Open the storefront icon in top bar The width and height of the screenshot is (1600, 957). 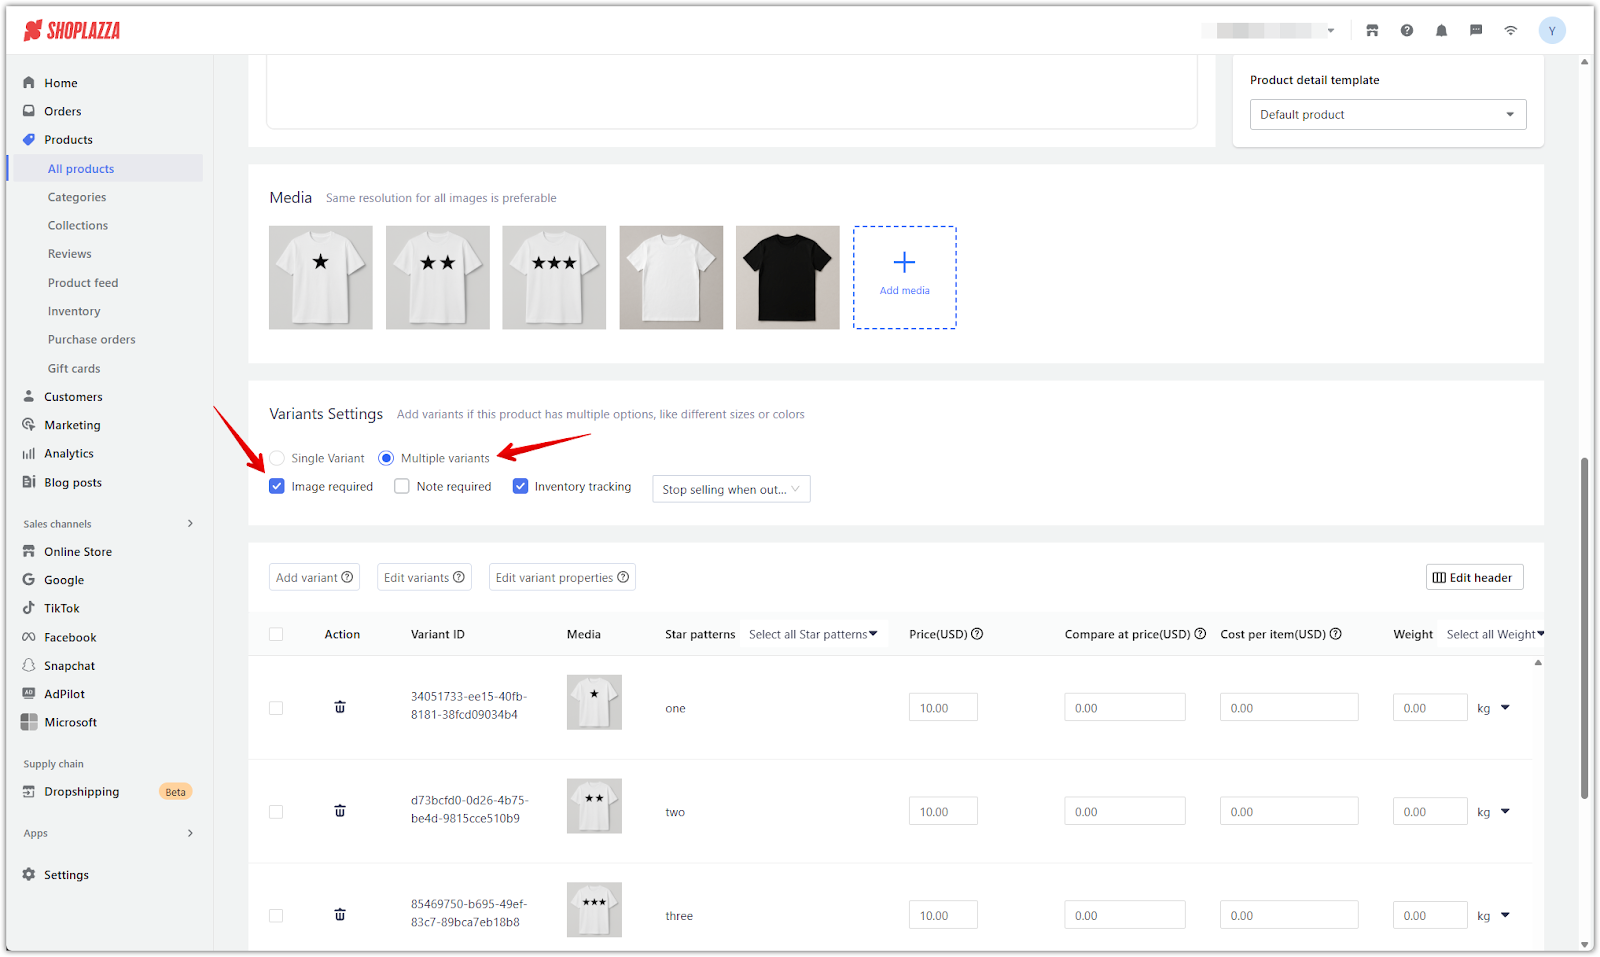click(x=1372, y=31)
